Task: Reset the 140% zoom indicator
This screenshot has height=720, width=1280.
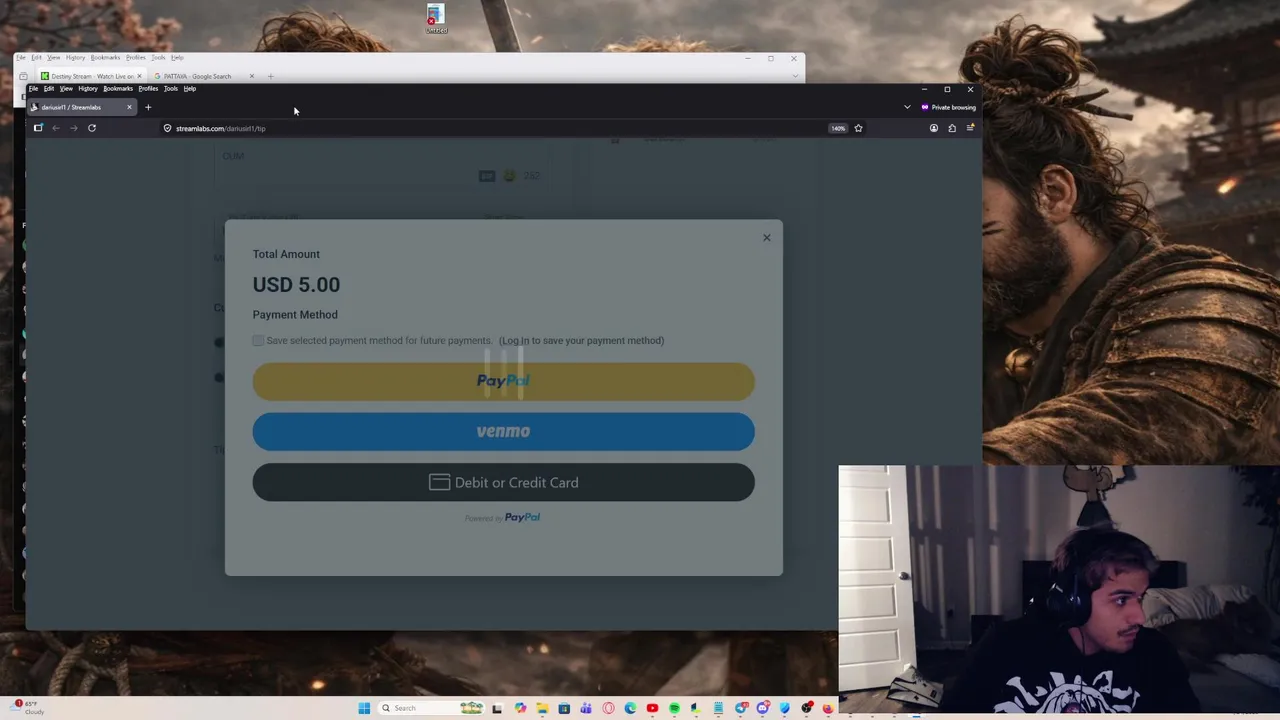Action: [838, 128]
